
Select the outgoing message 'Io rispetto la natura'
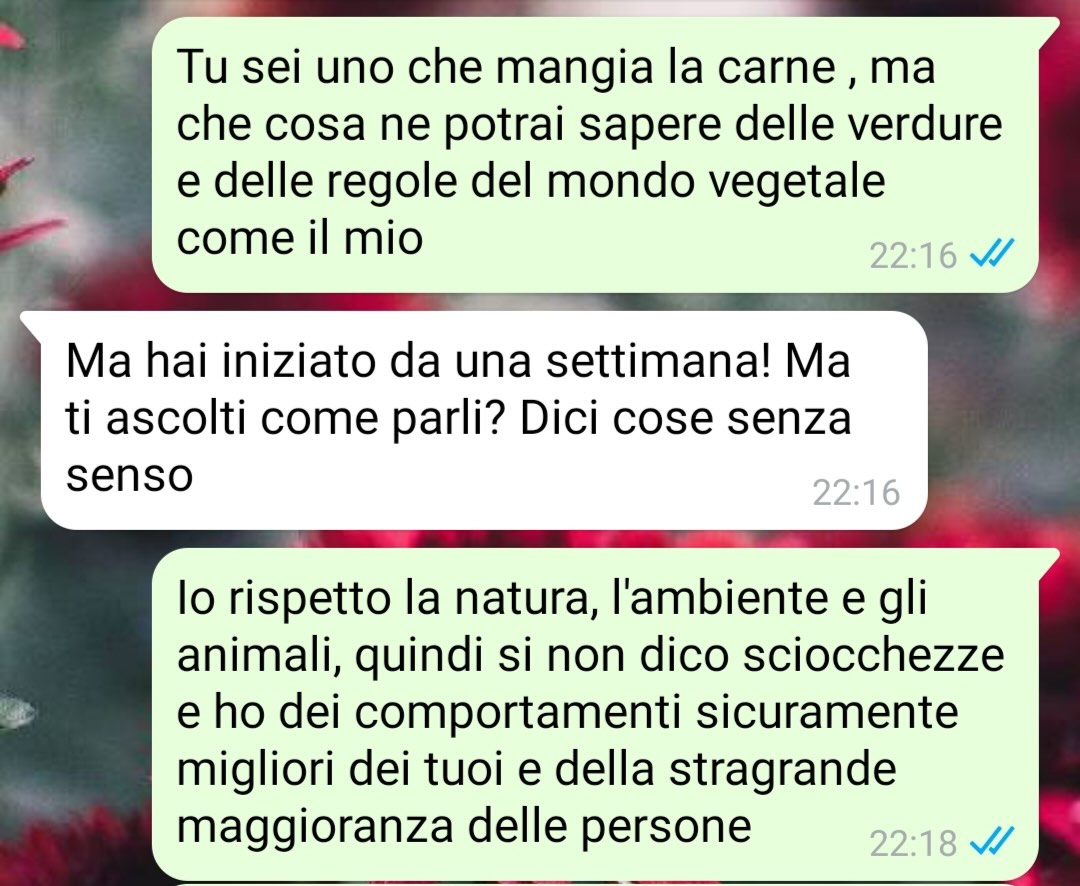[595, 714]
